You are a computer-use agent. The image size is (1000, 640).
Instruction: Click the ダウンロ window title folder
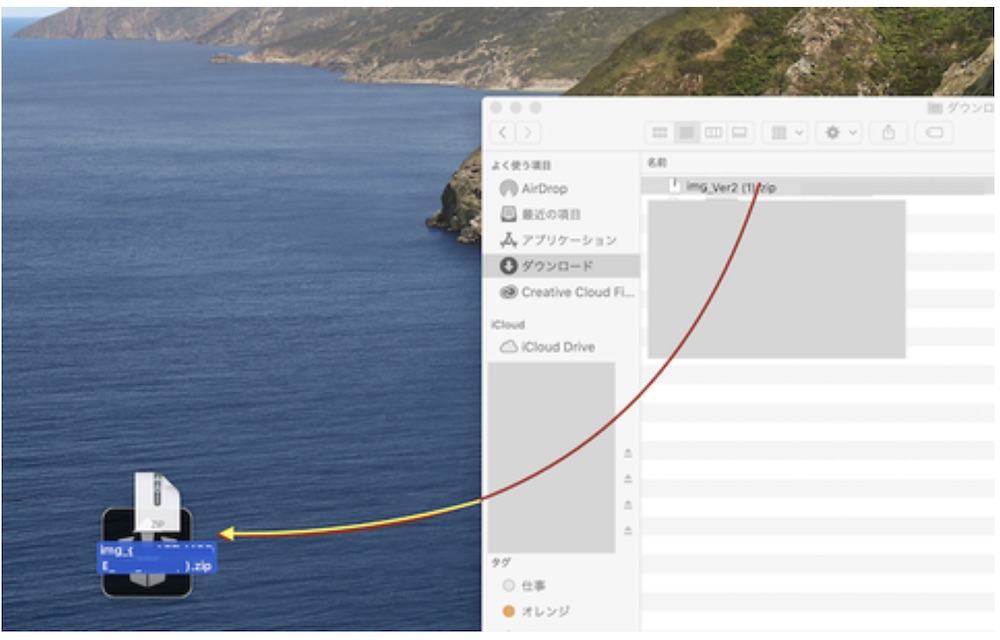[960, 108]
